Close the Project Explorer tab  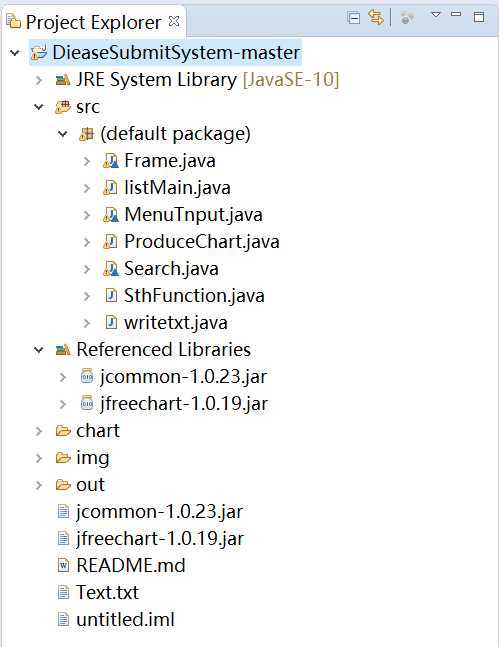point(174,21)
